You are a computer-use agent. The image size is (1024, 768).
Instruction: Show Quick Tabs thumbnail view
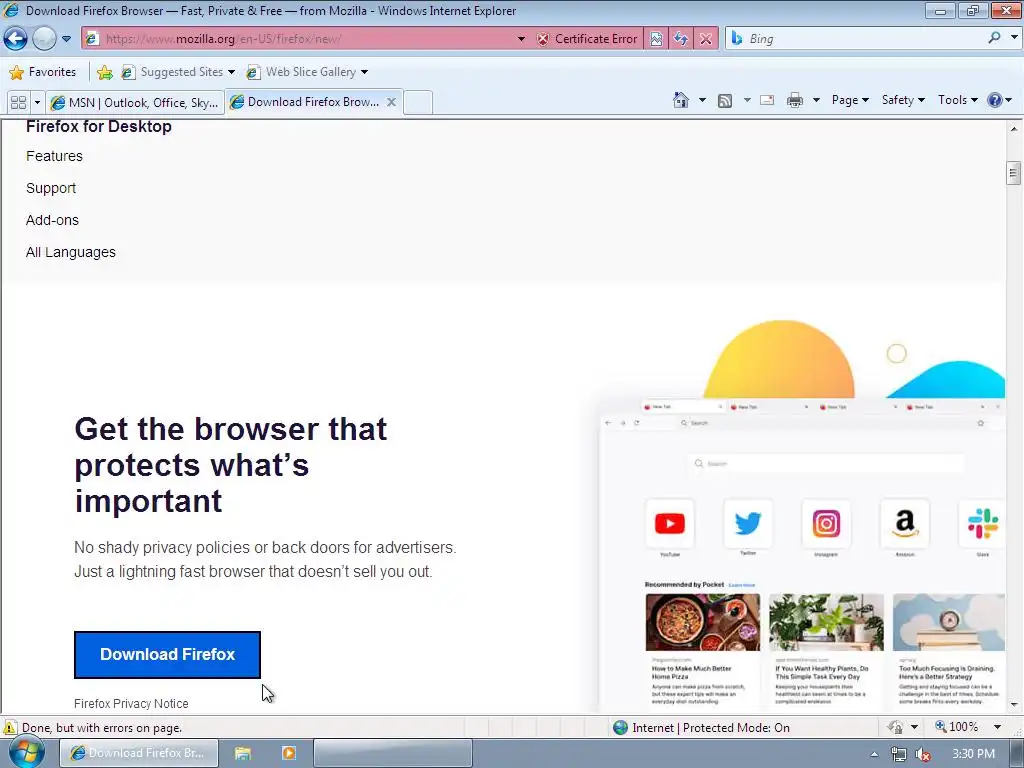[x=19, y=103]
